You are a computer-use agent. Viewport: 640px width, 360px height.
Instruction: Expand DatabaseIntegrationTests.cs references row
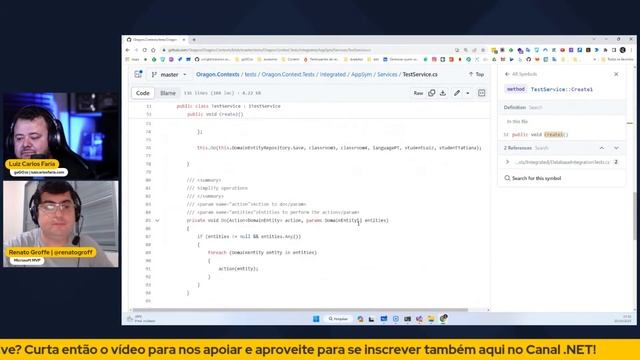562,162
